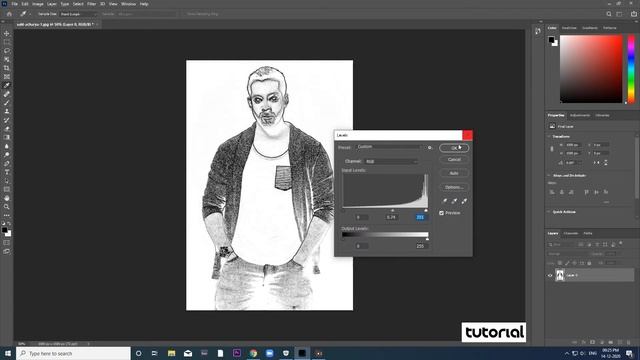Click Cancel in the Levels dialog

[454, 160]
